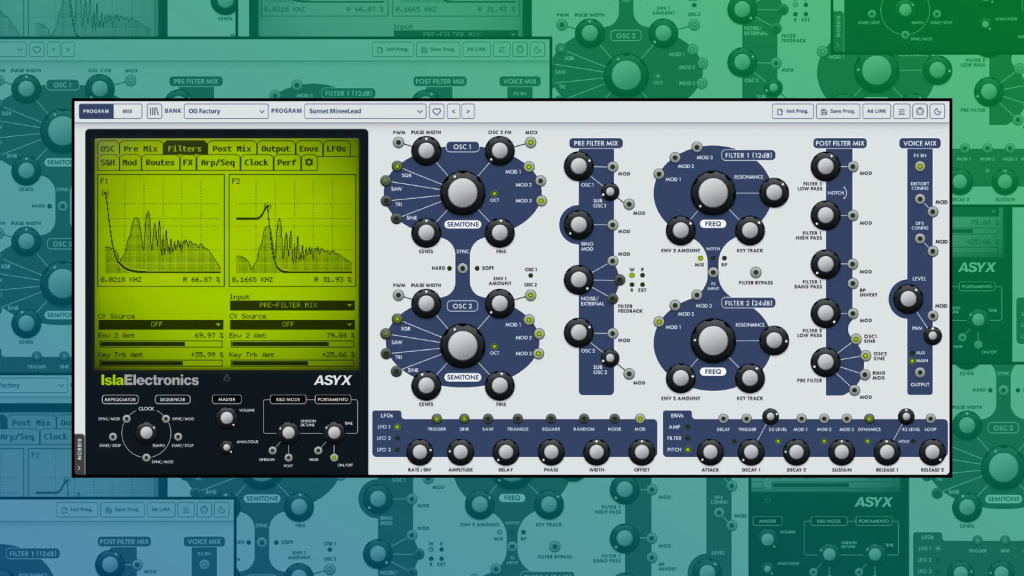Open the Program dropdown Sunset MineeLead

point(365,111)
